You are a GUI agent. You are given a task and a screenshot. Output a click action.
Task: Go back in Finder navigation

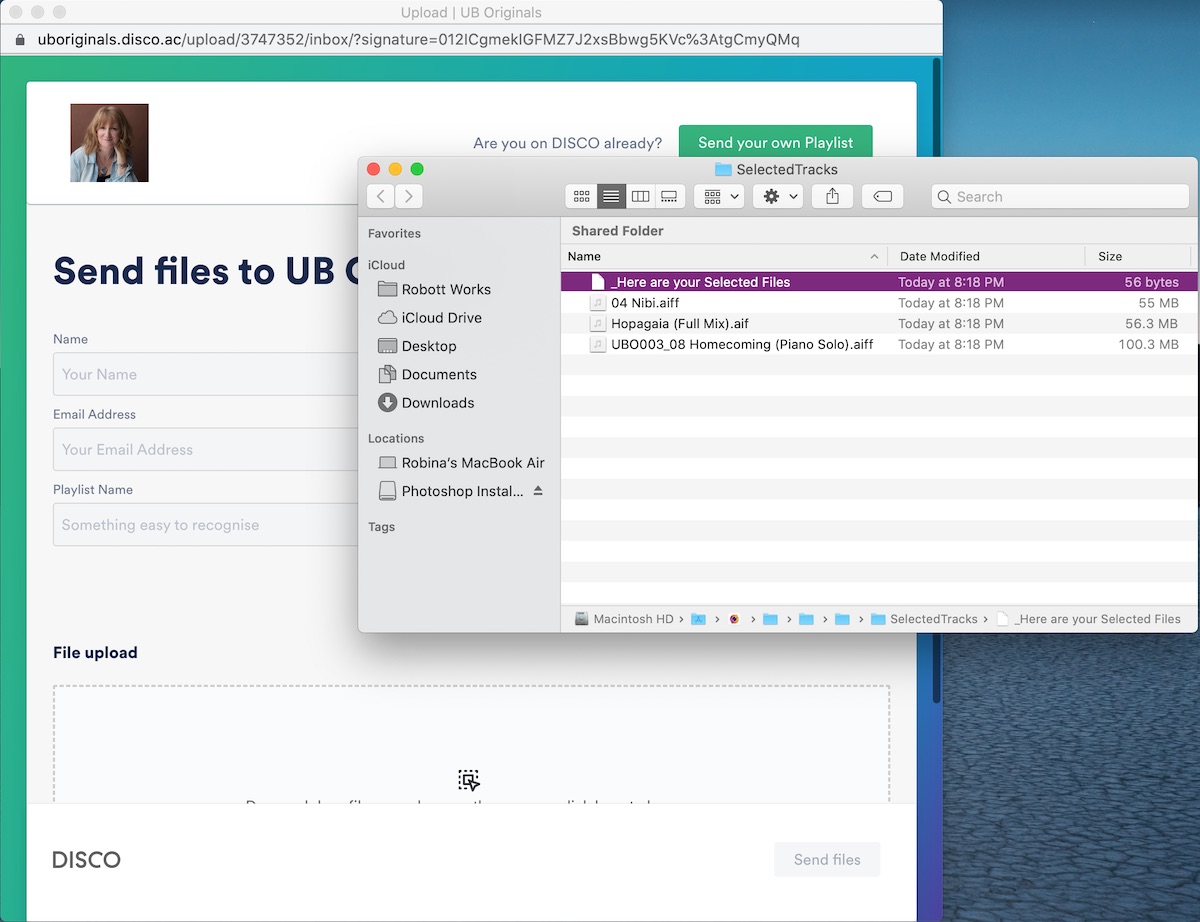coord(380,196)
